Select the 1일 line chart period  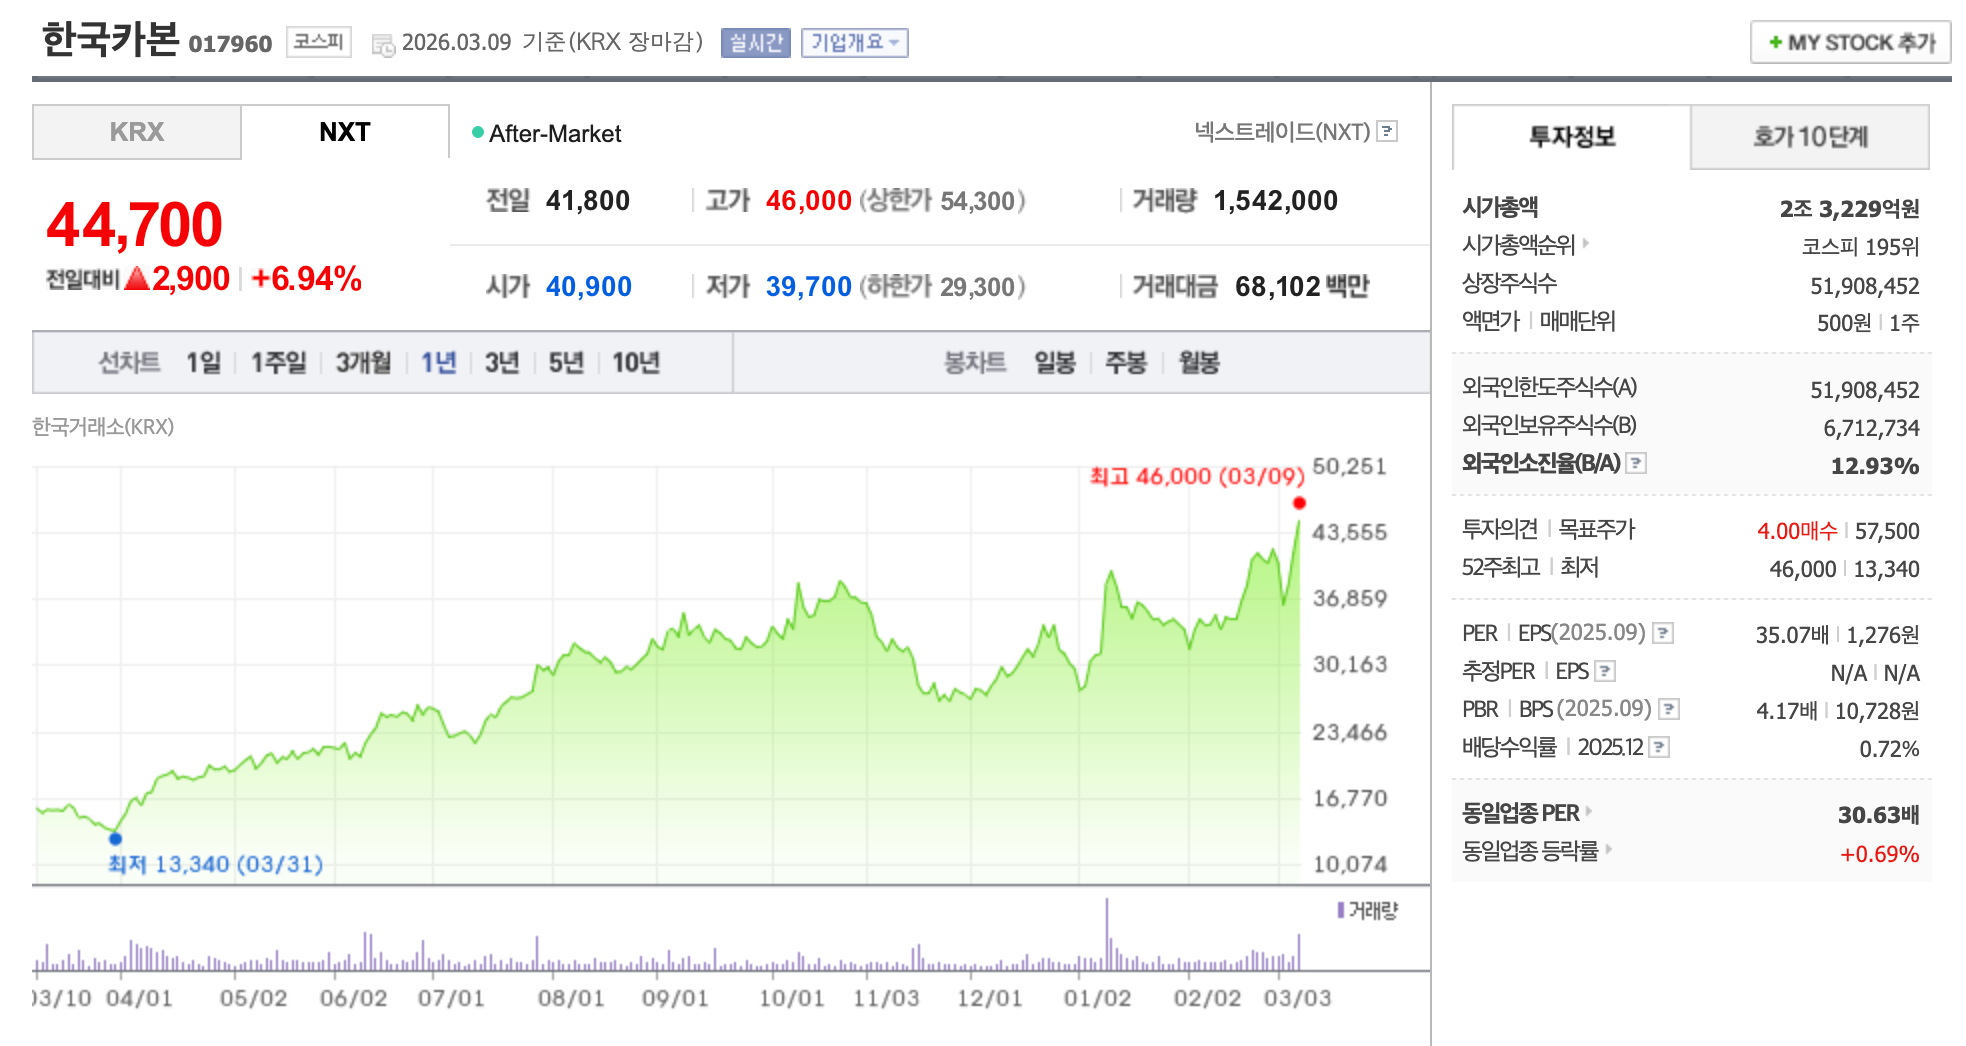click(x=203, y=362)
